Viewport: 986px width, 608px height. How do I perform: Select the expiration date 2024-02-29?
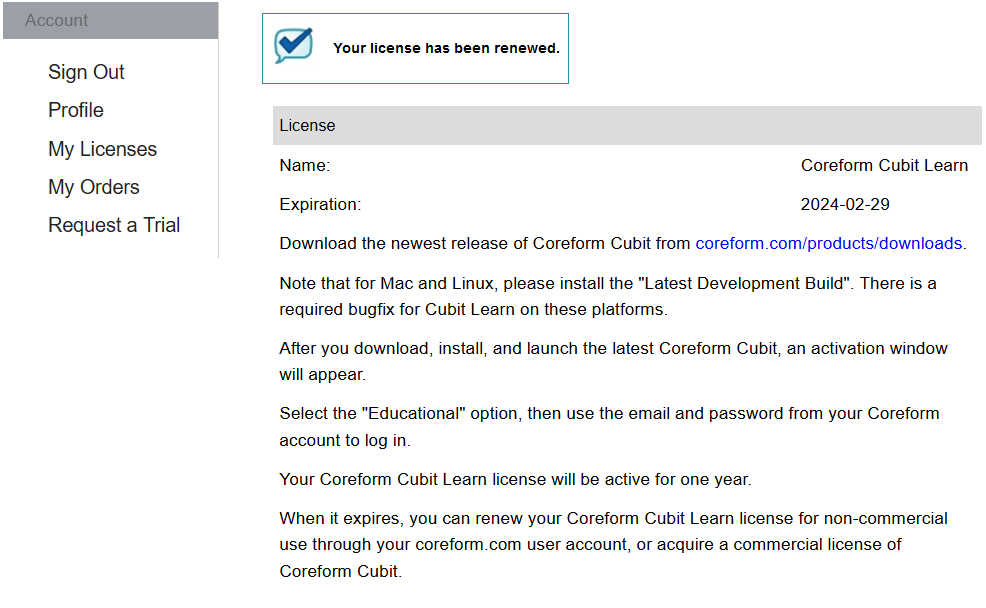coord(845,204)
